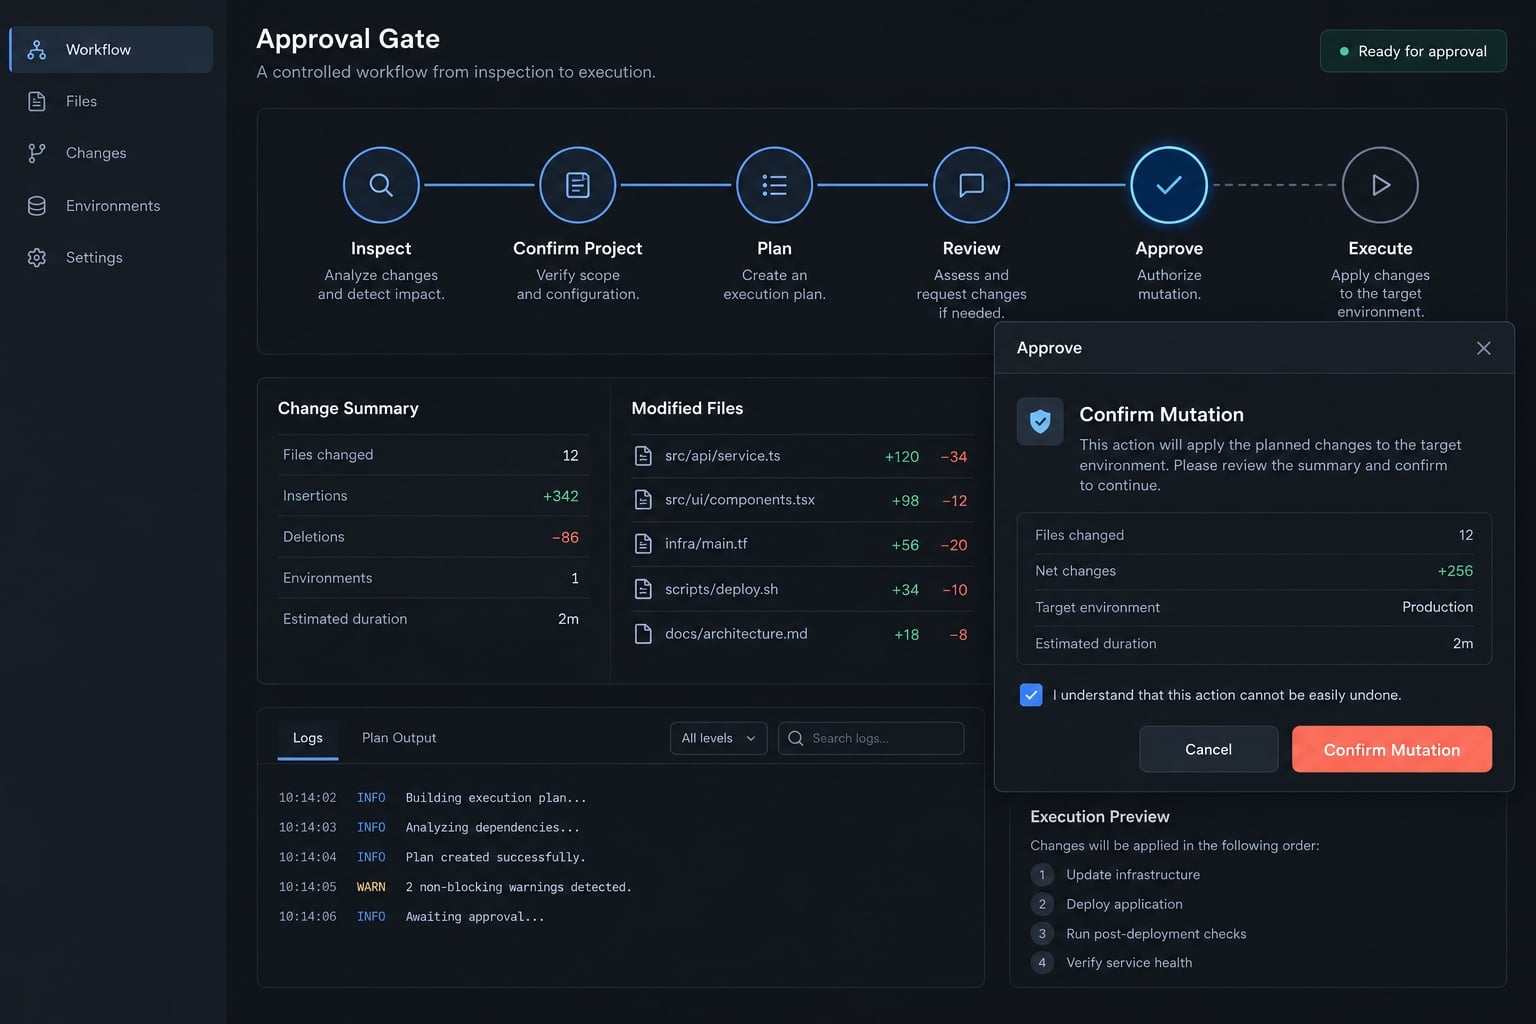Click the search icon in the logs search box
Image resolution: width=1536 pixels, height=1024 pixels.
(x=796, y=738)
